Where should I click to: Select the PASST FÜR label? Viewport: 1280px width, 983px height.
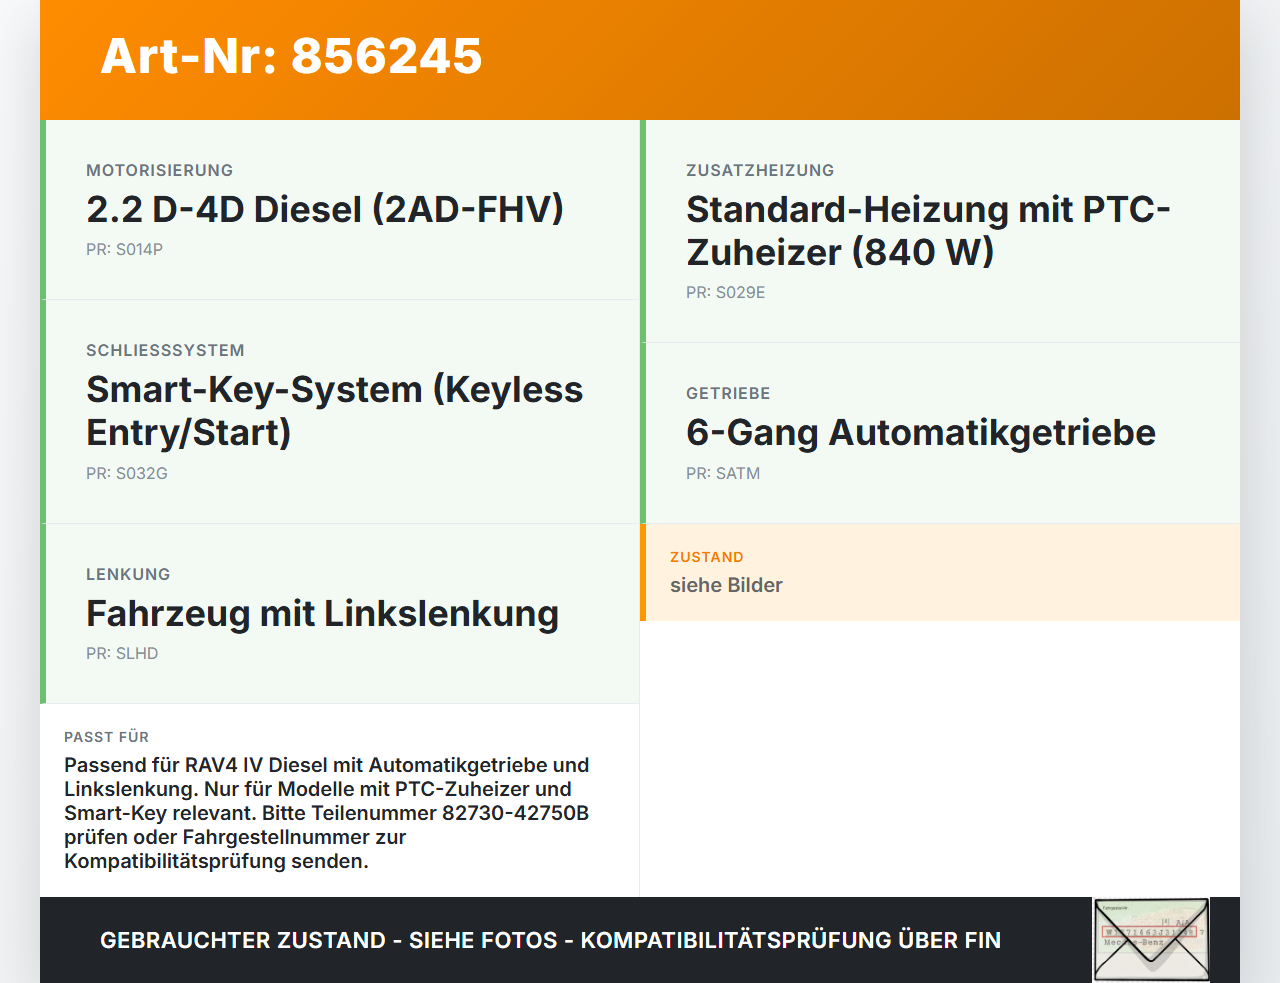click(x=106, y=738)
